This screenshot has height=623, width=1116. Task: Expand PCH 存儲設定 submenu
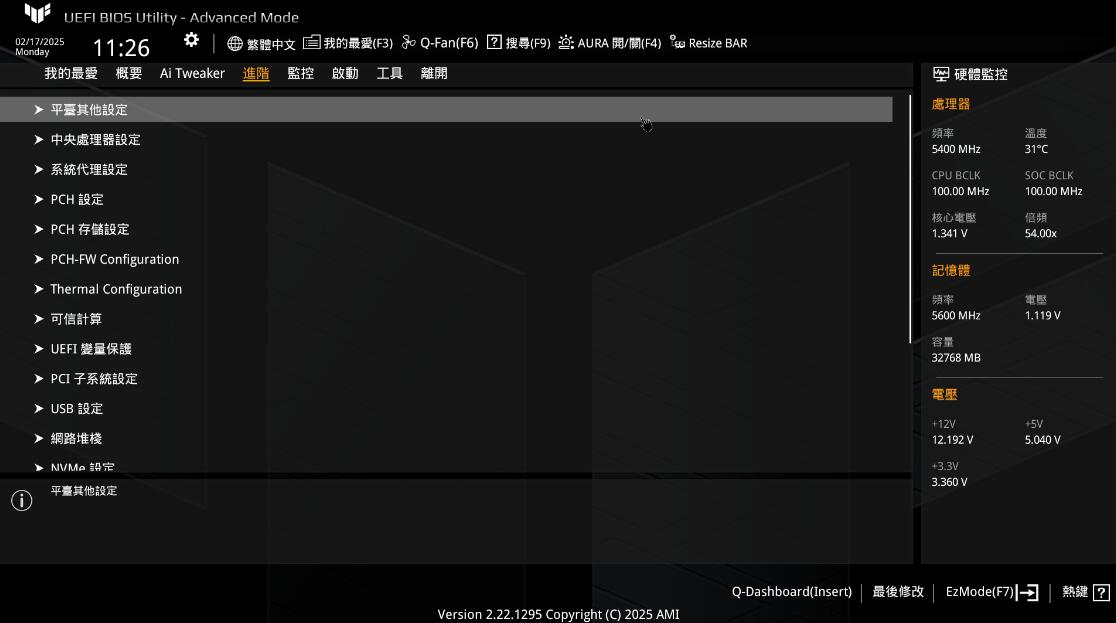click(89, 229)
